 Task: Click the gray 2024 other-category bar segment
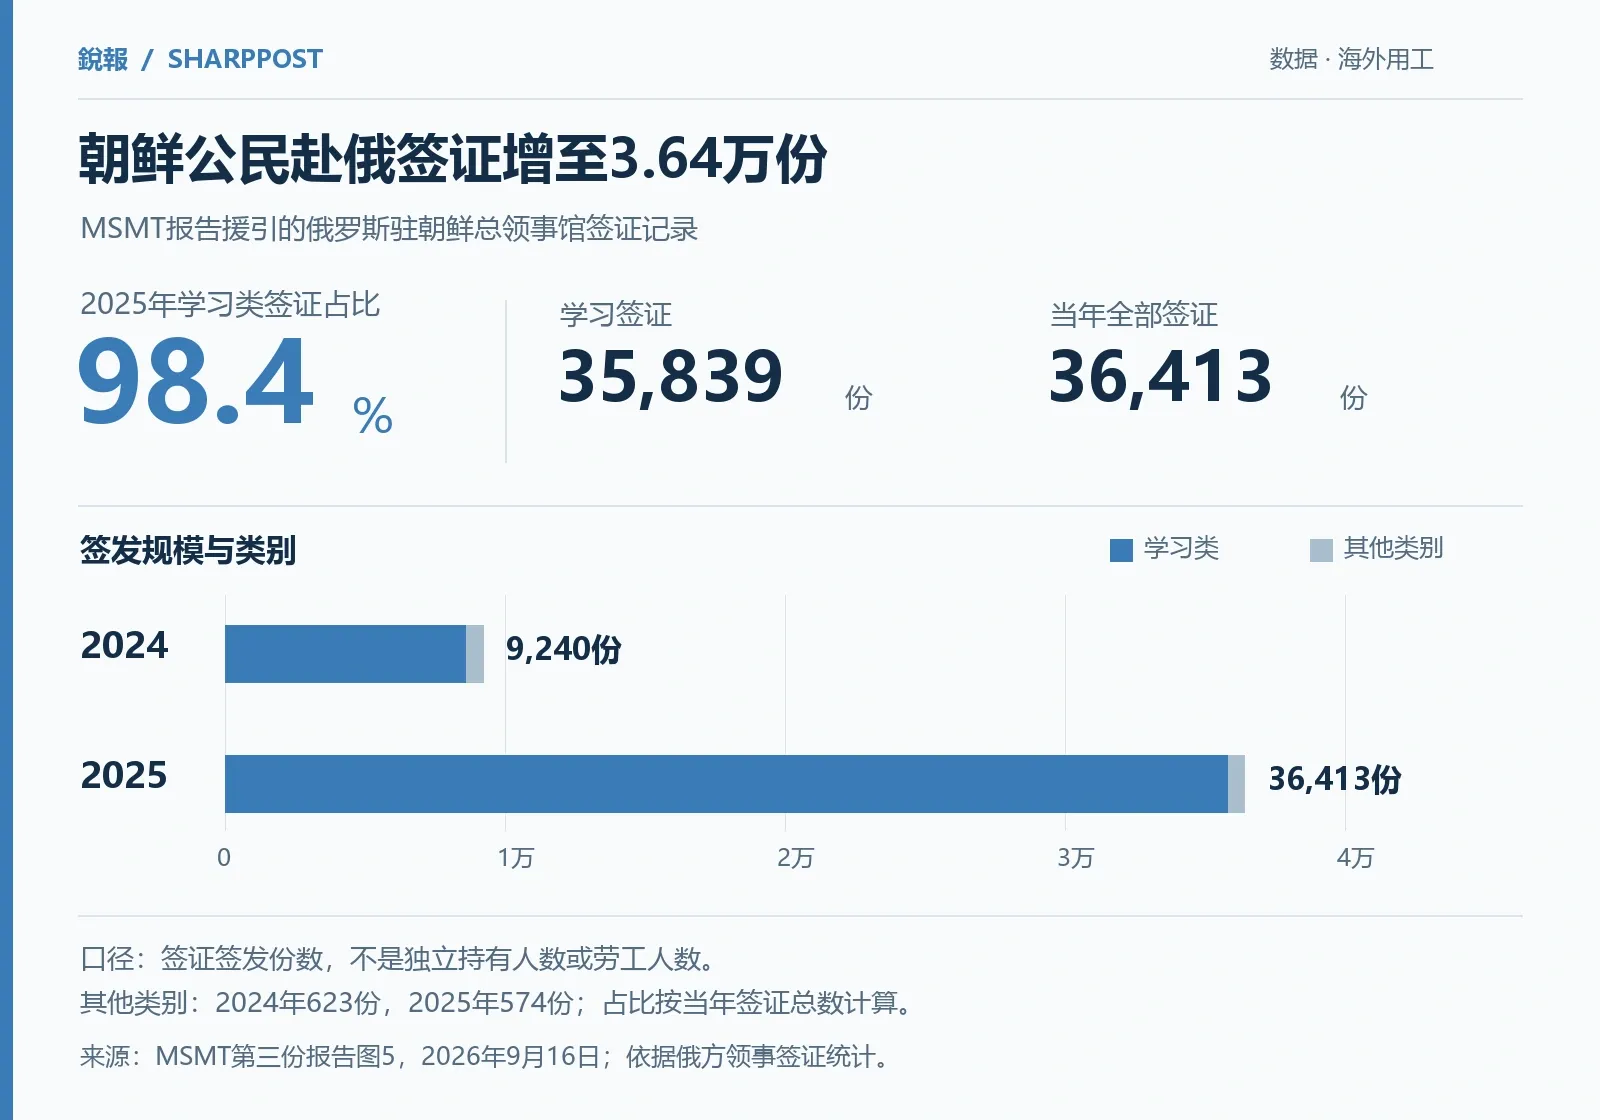[475, 654]
